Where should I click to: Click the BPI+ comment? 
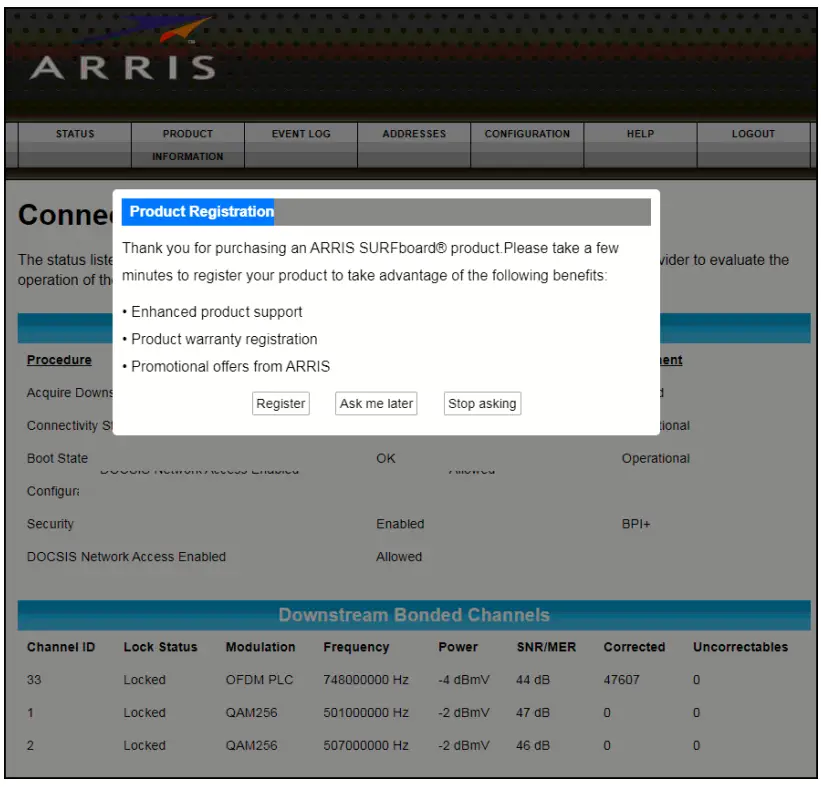(636, 524)
